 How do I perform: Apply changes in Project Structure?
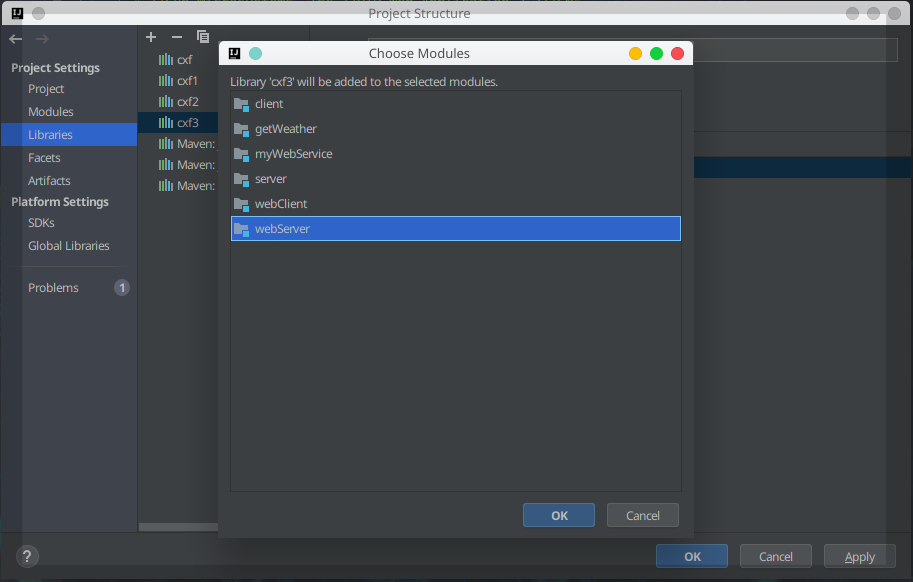point(858,556)
